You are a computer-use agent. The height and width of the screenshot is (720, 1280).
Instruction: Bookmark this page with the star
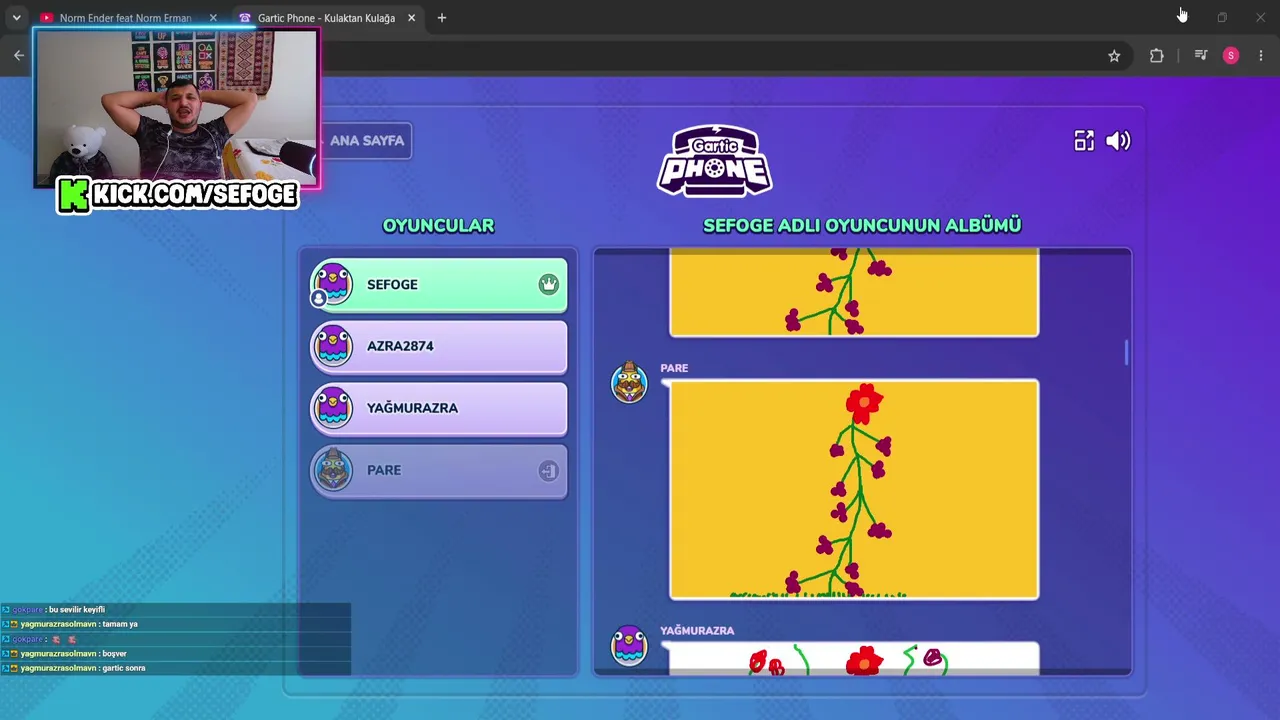1114,56
